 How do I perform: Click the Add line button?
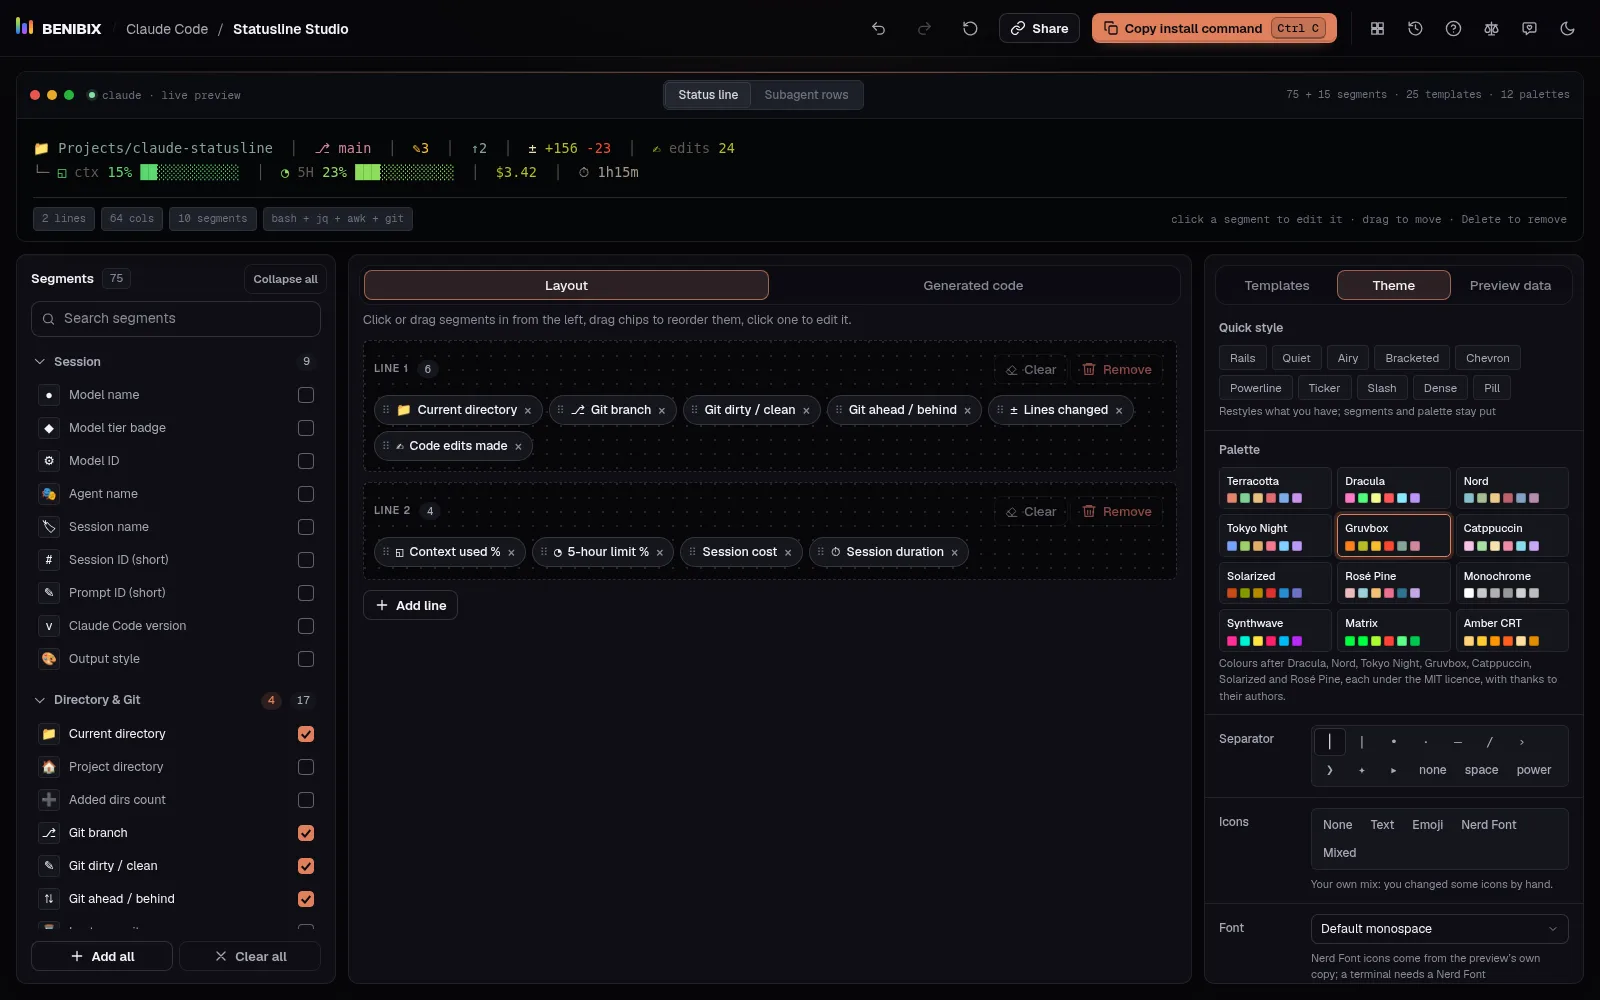click(410, 606)
